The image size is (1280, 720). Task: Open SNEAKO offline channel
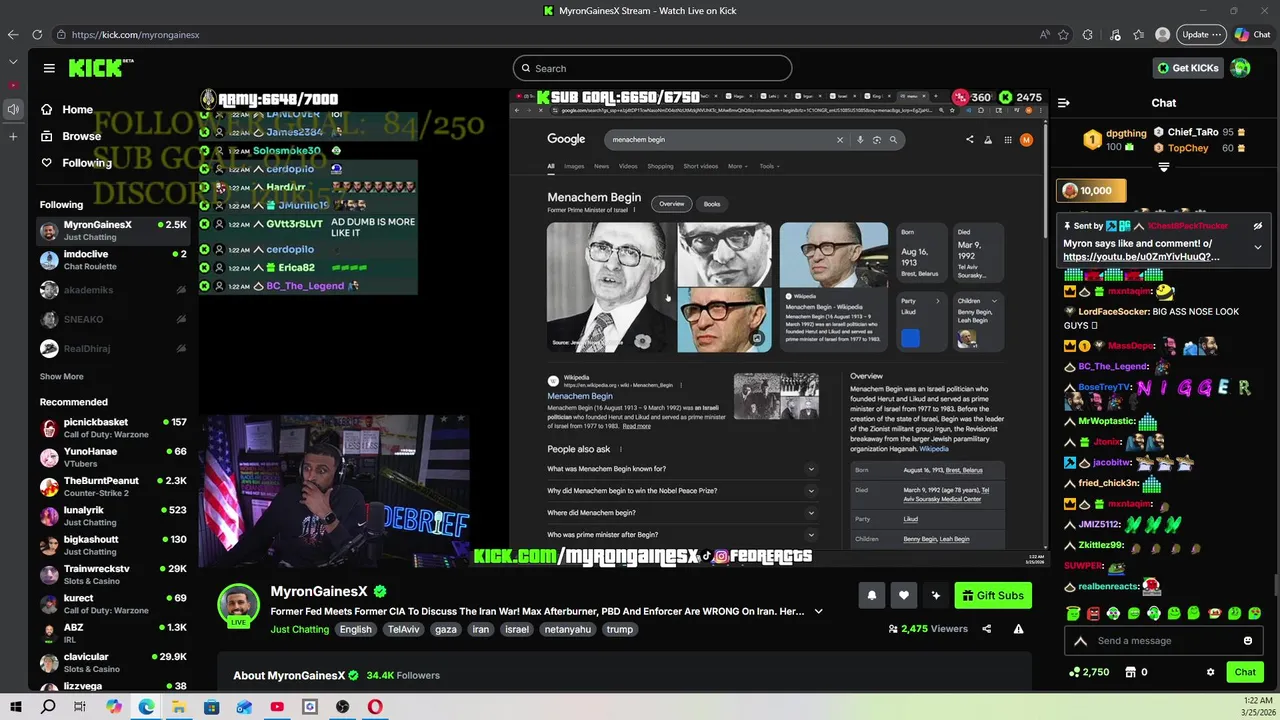(113, 319)
